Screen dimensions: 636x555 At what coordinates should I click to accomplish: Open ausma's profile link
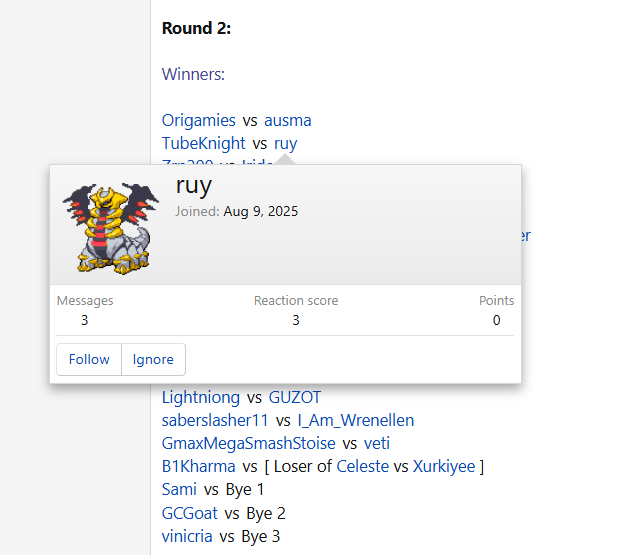tap(288, 120)
